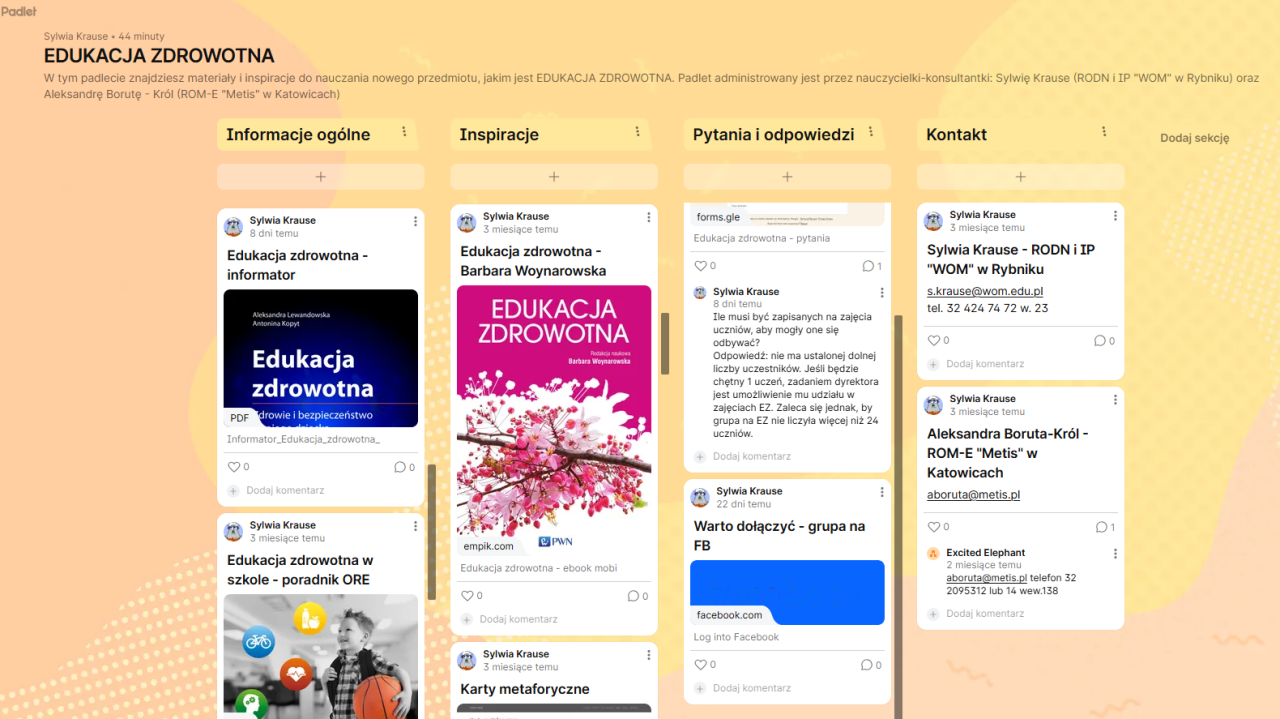Add comment under Excited Elephant comment
Screen dimensions: 1280x719
[985, 614]
